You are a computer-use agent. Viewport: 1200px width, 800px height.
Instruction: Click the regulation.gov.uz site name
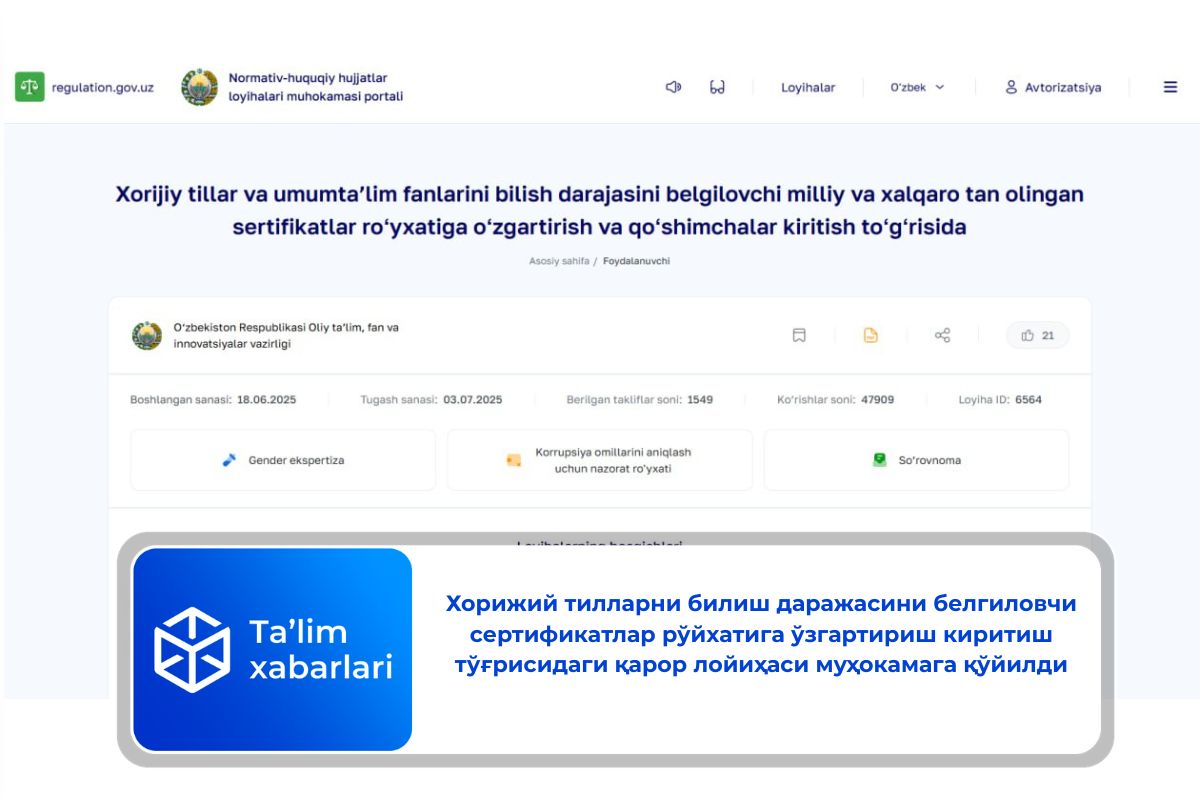102,87
